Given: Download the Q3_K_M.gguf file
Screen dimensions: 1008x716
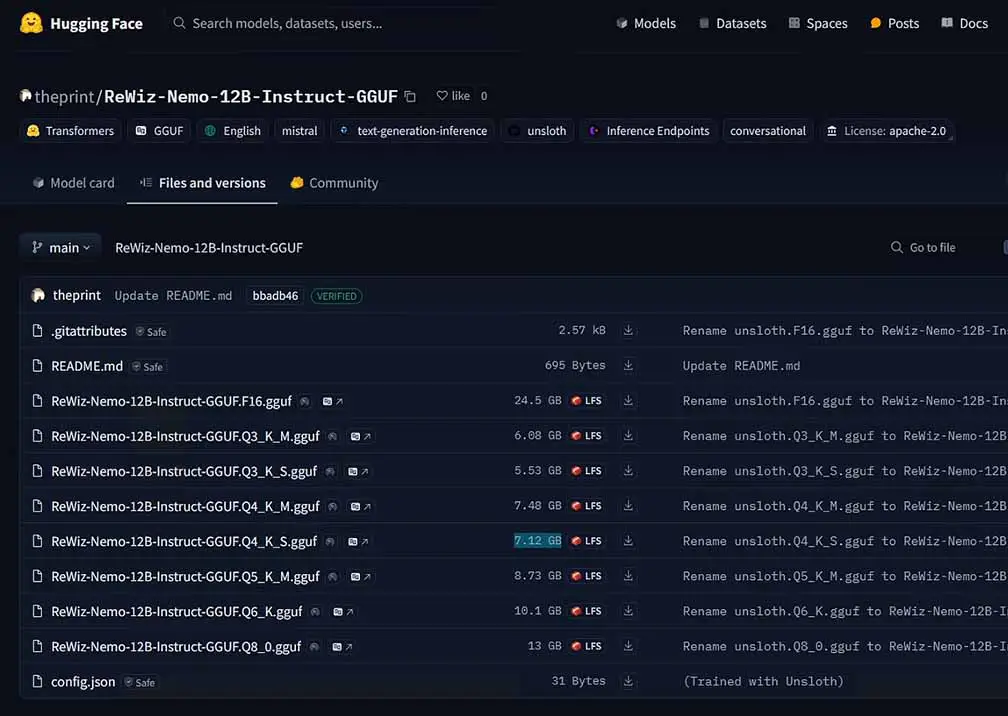Looking at the screenshot, I should [x=628, y=436].
